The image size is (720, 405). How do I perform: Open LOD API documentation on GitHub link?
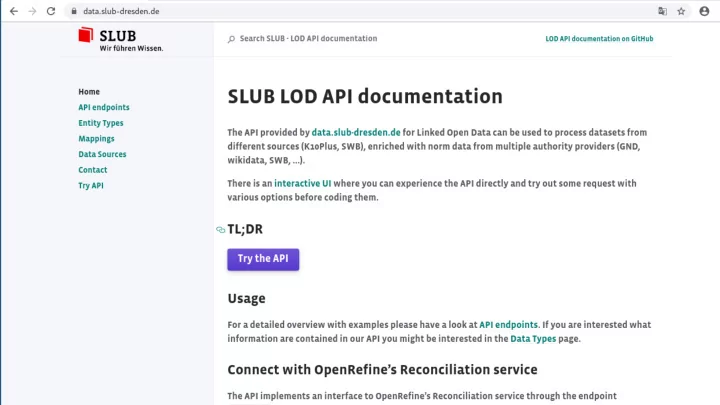point(599,39)
